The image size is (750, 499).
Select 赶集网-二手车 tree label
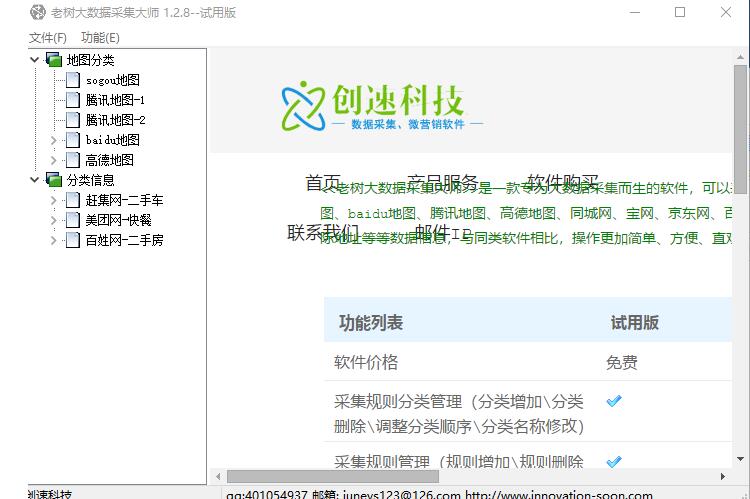coord(124,200)
